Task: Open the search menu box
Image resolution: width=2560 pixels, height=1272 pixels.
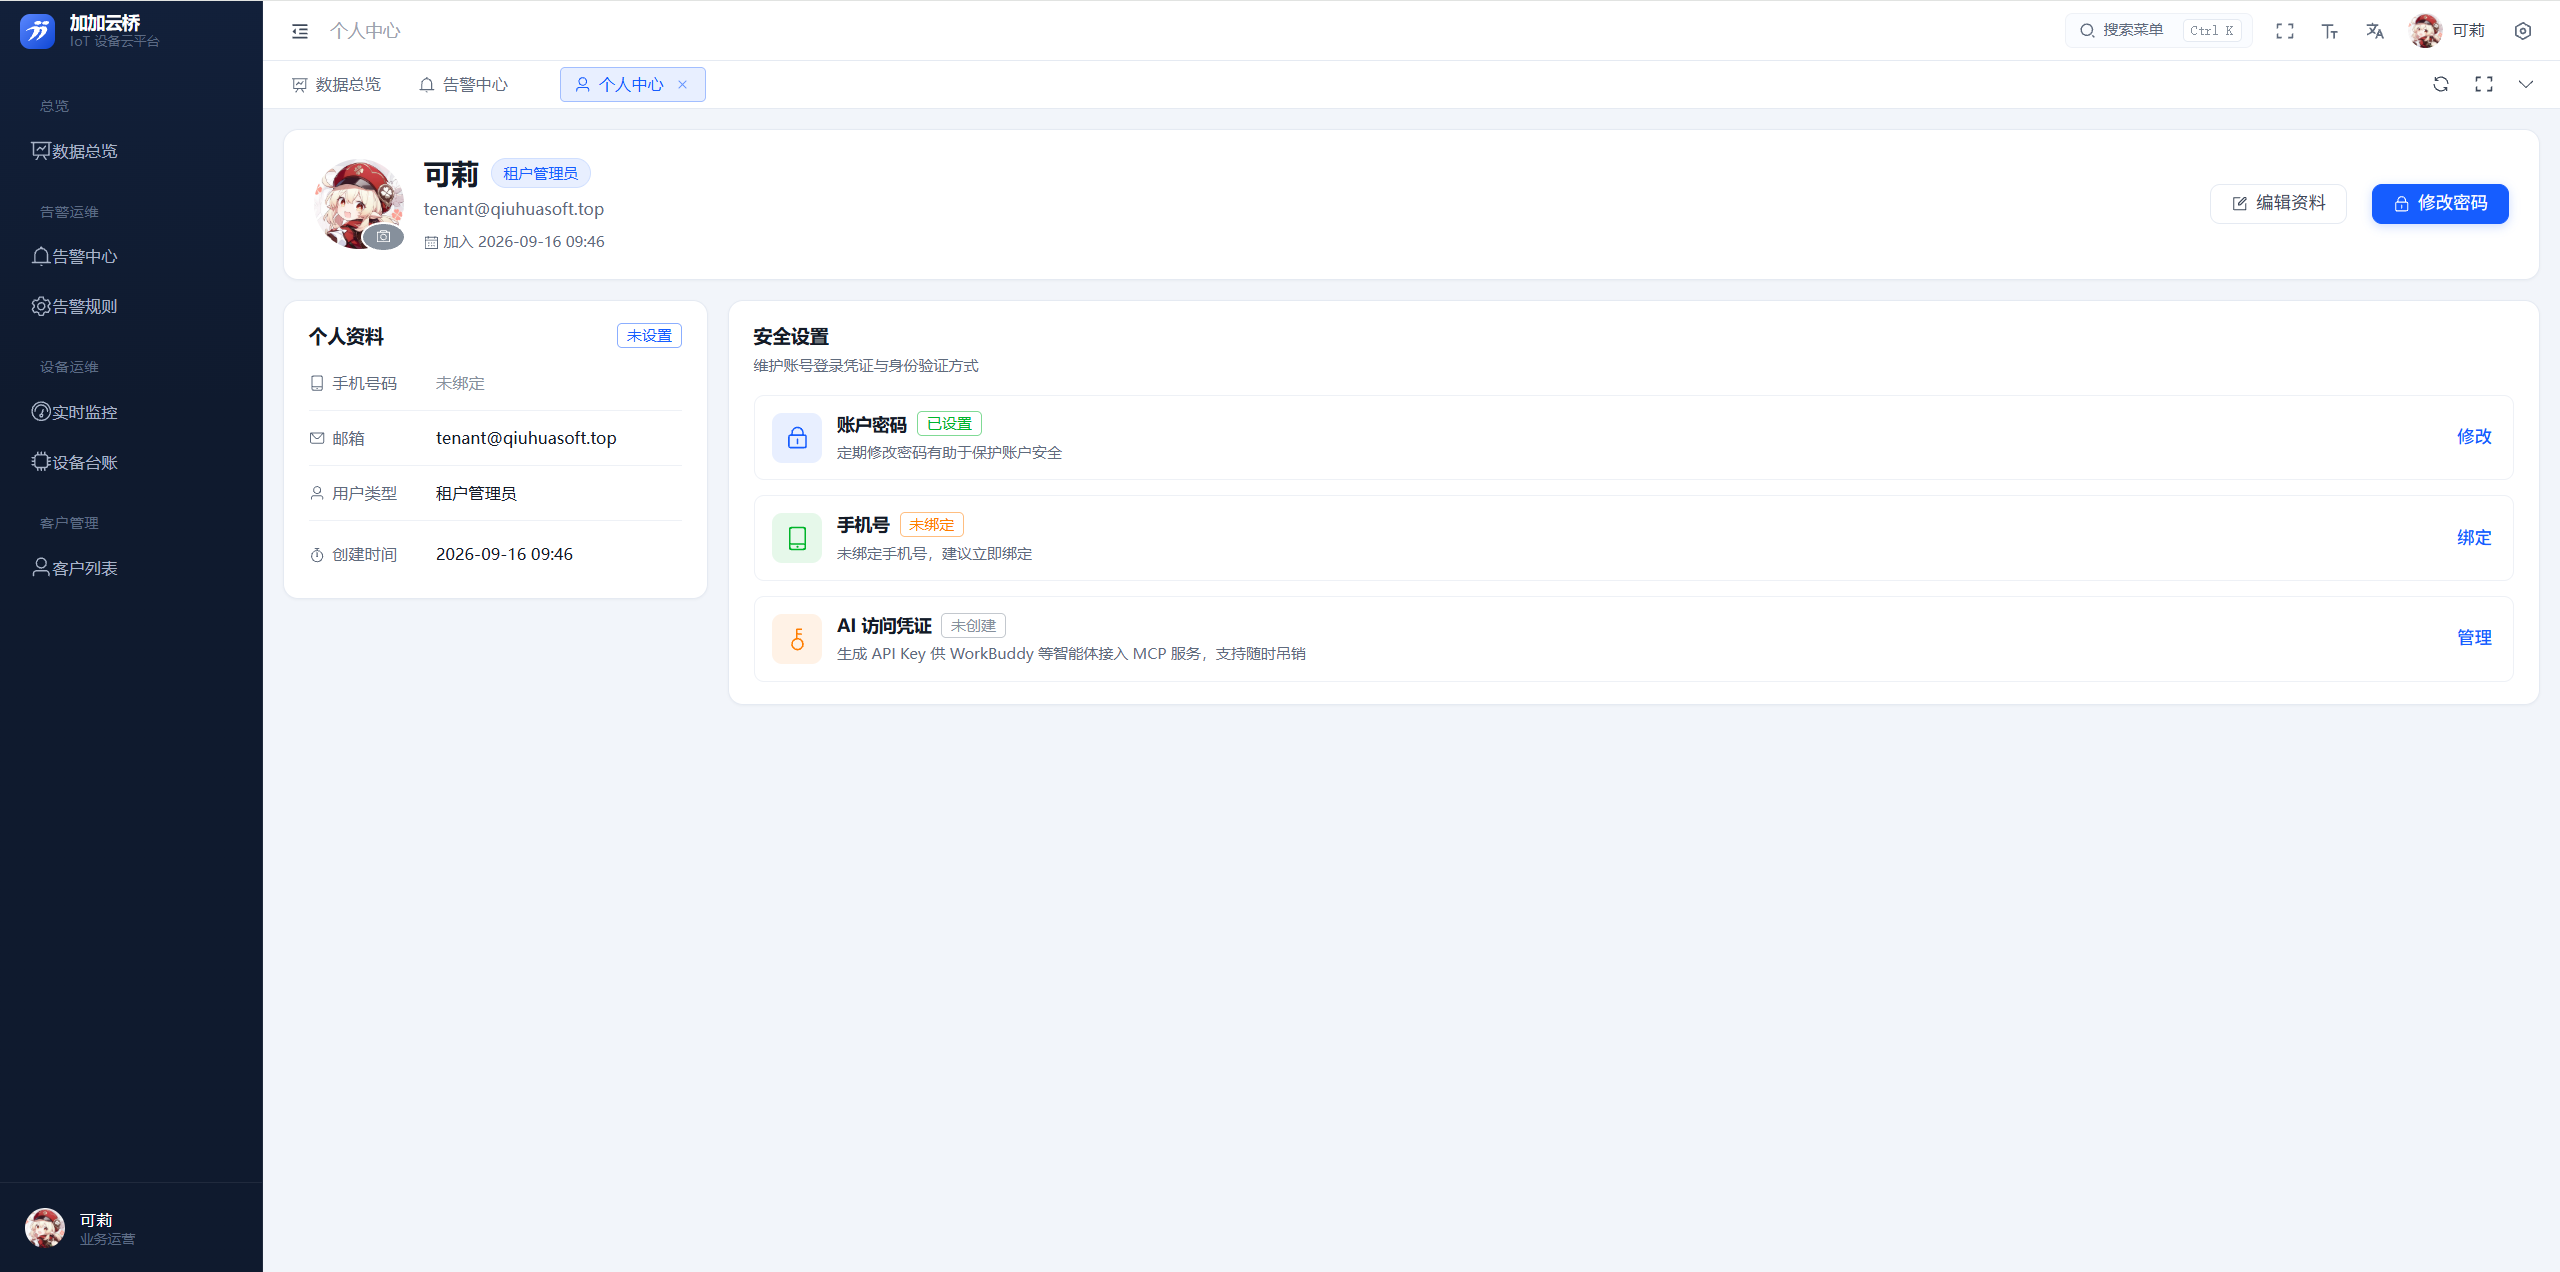Action: click(2158, 31)
